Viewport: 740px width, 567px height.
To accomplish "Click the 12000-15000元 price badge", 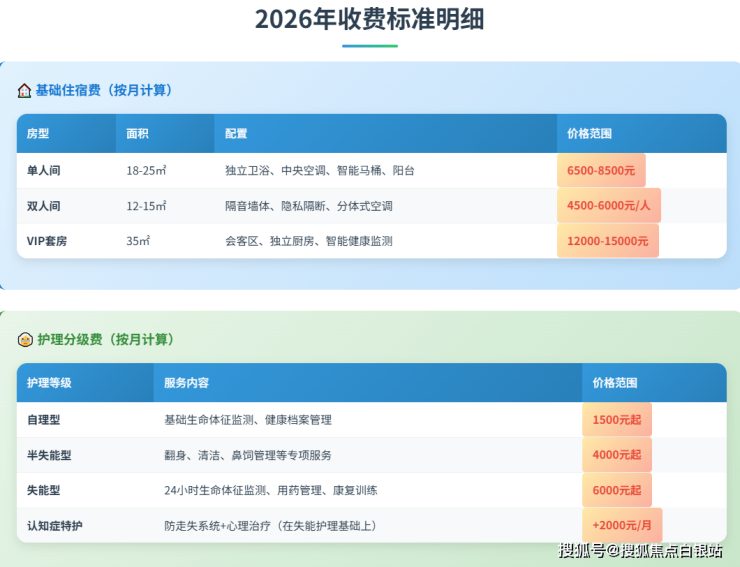I will tap(607, 241).
